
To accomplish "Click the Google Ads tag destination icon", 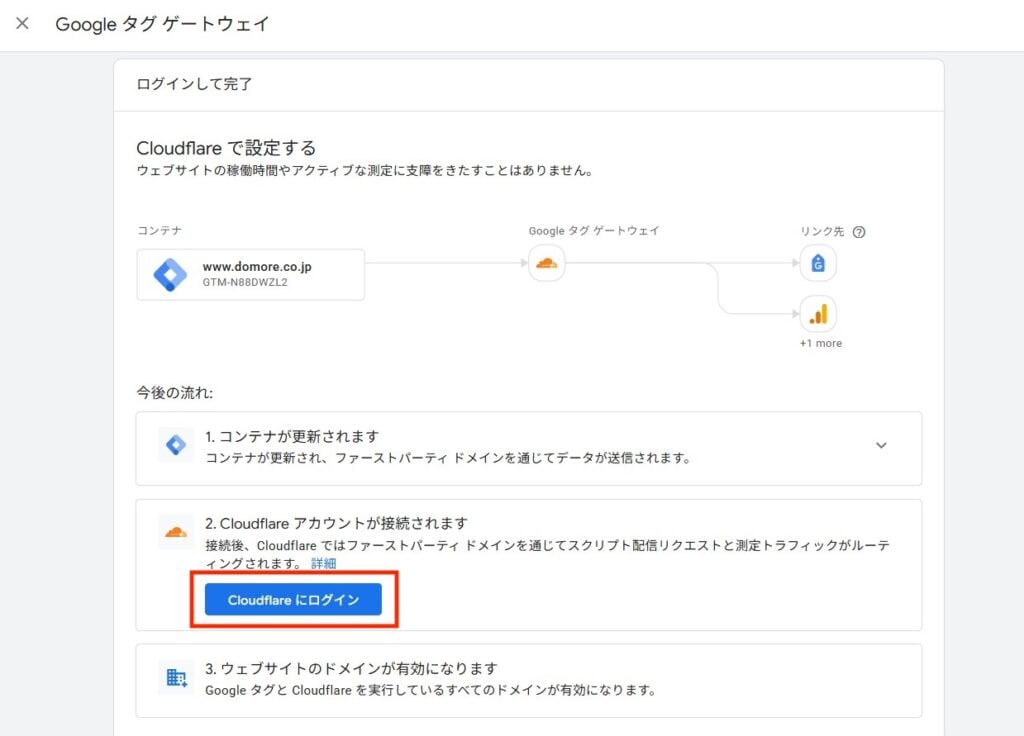I will (x=818, y=263).
